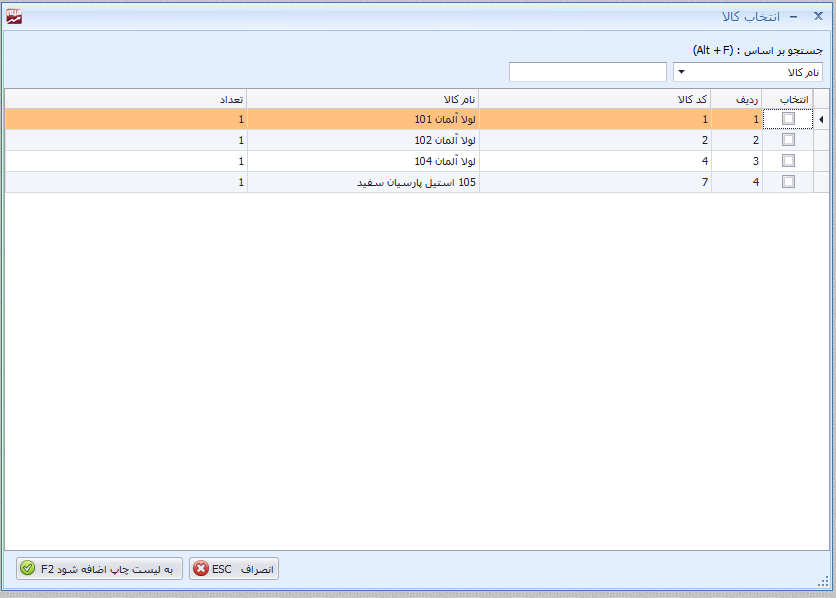836x598 pixels.
Task: Select the لولا آلمان 102 name cell
Action: click(363, 140)
